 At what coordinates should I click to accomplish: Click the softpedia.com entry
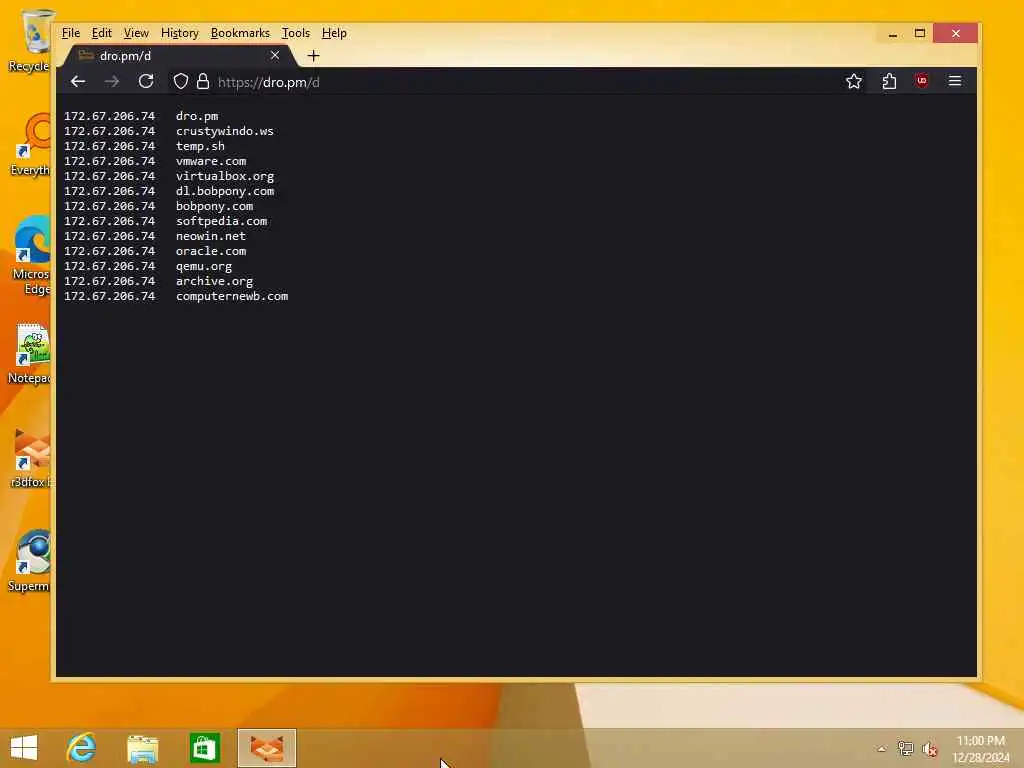pyautogui.click(x=221, y=221)
